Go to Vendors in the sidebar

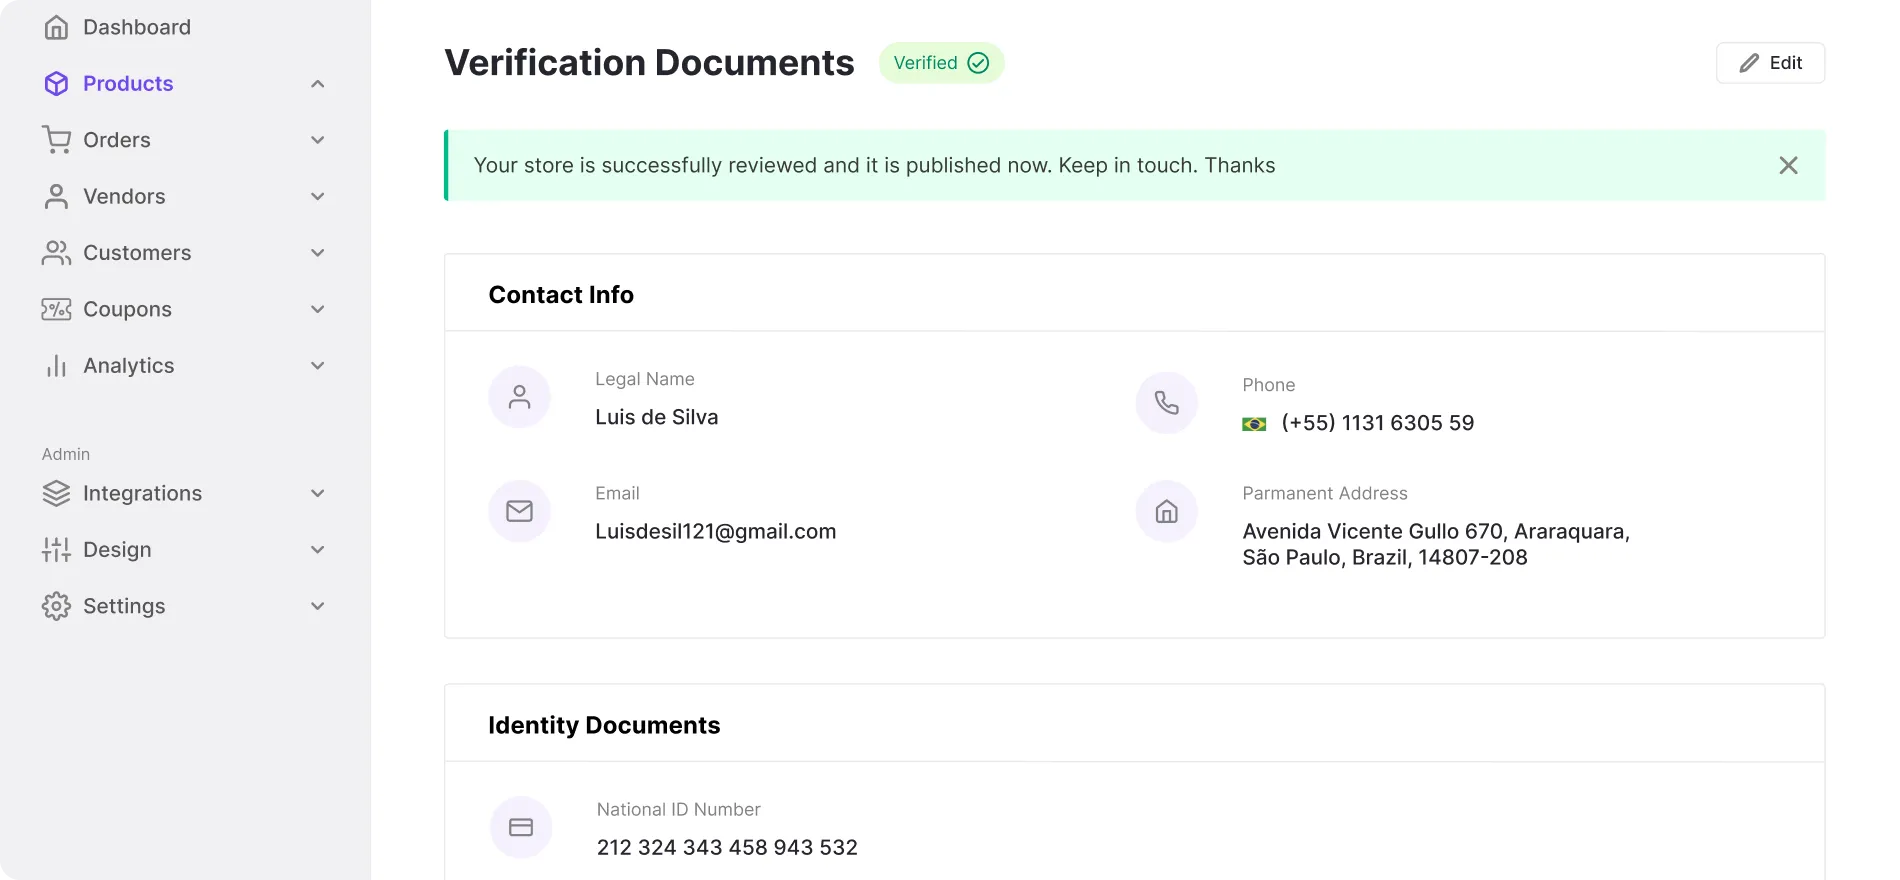[x=124, y=196]
